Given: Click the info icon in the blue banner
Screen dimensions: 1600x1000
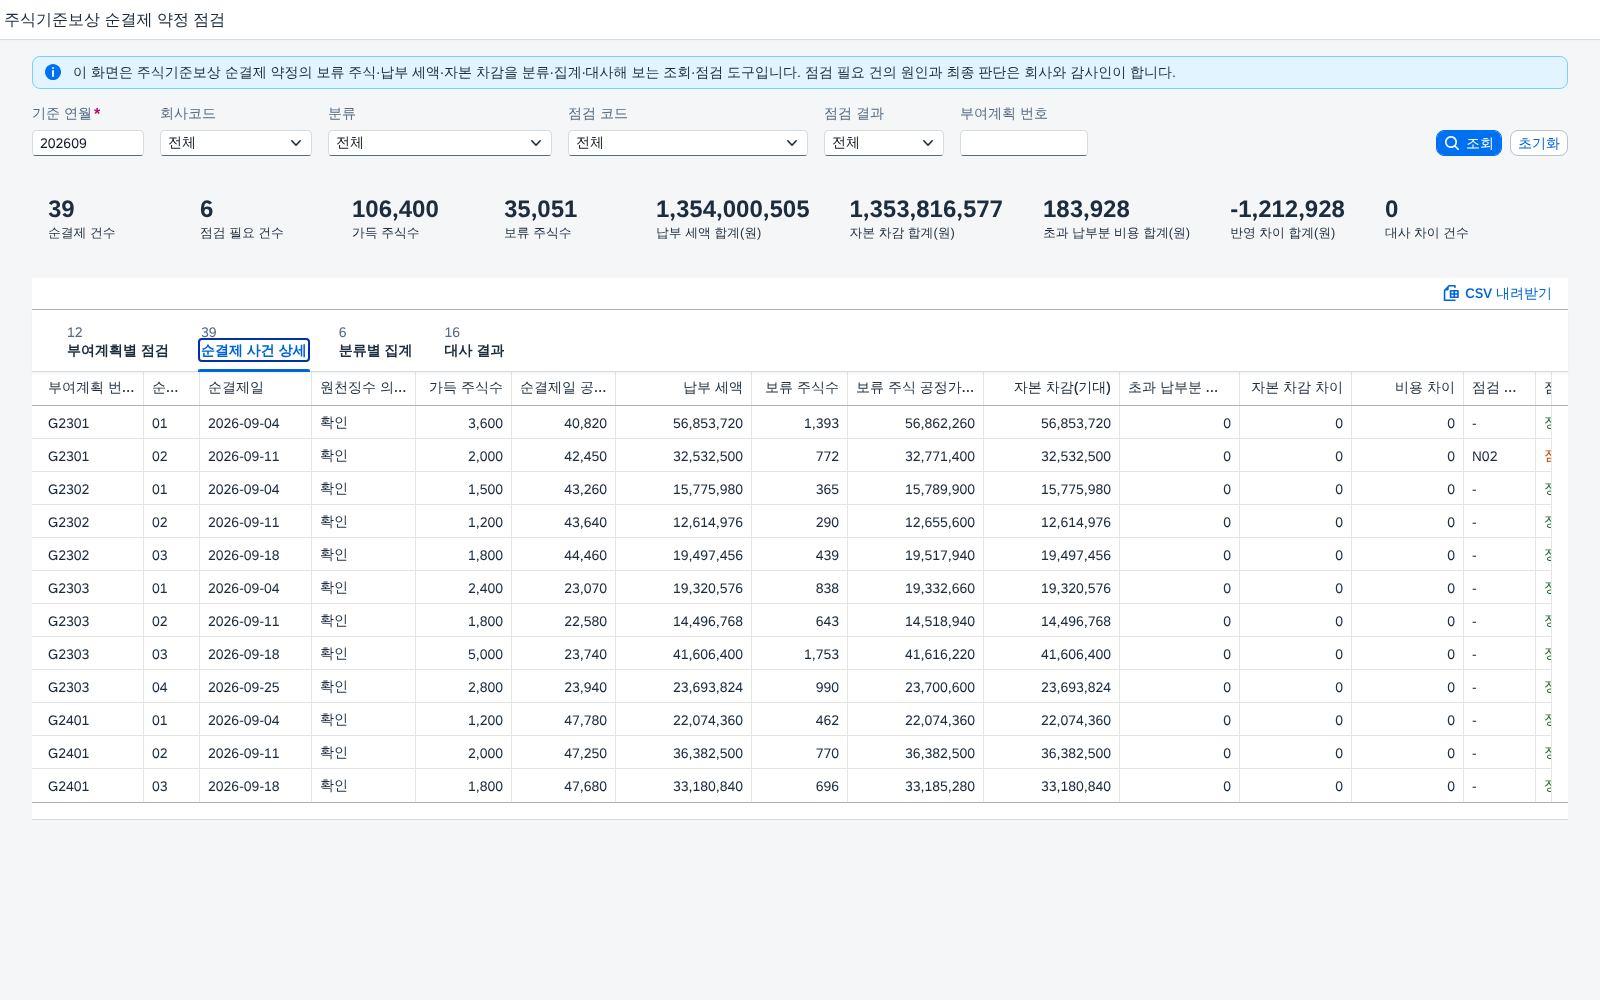Looking at the screenshot, I should (x=53, y=72).
